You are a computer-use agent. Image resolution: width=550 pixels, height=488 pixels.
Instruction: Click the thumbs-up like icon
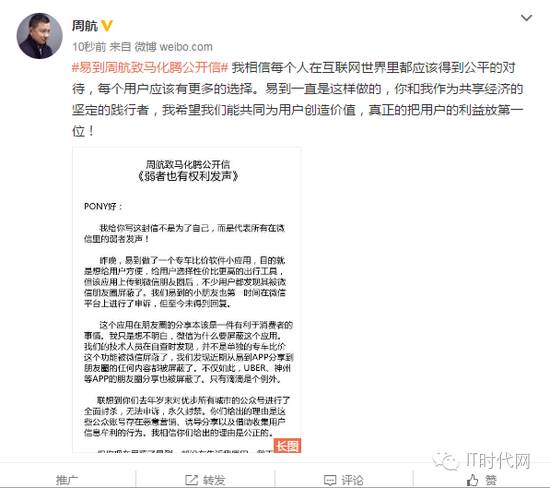pos(472,480)
